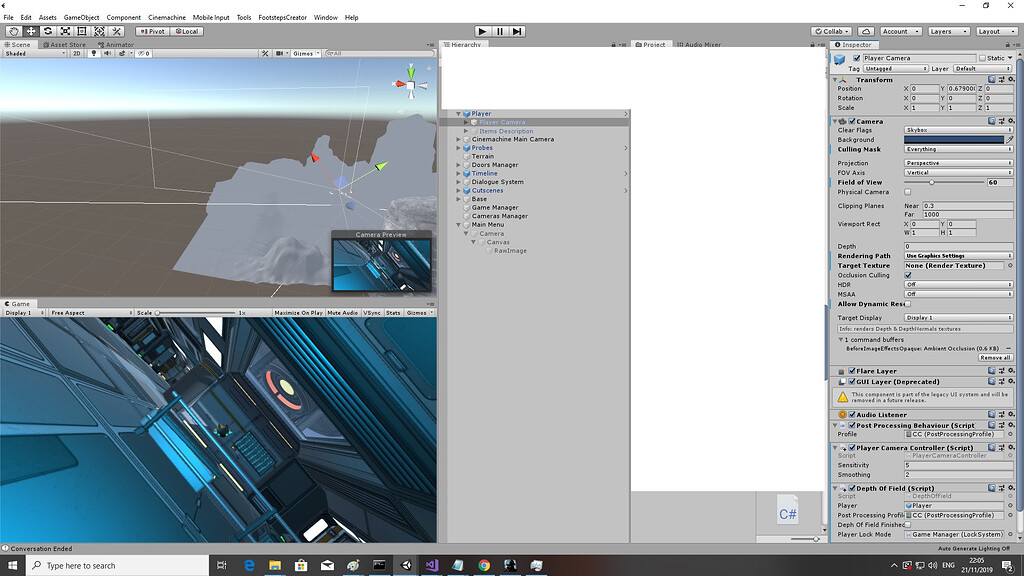Select the Rotate tool in the toolbar
Viewport: 1024px width, 576px height.
tap(48, 31)
